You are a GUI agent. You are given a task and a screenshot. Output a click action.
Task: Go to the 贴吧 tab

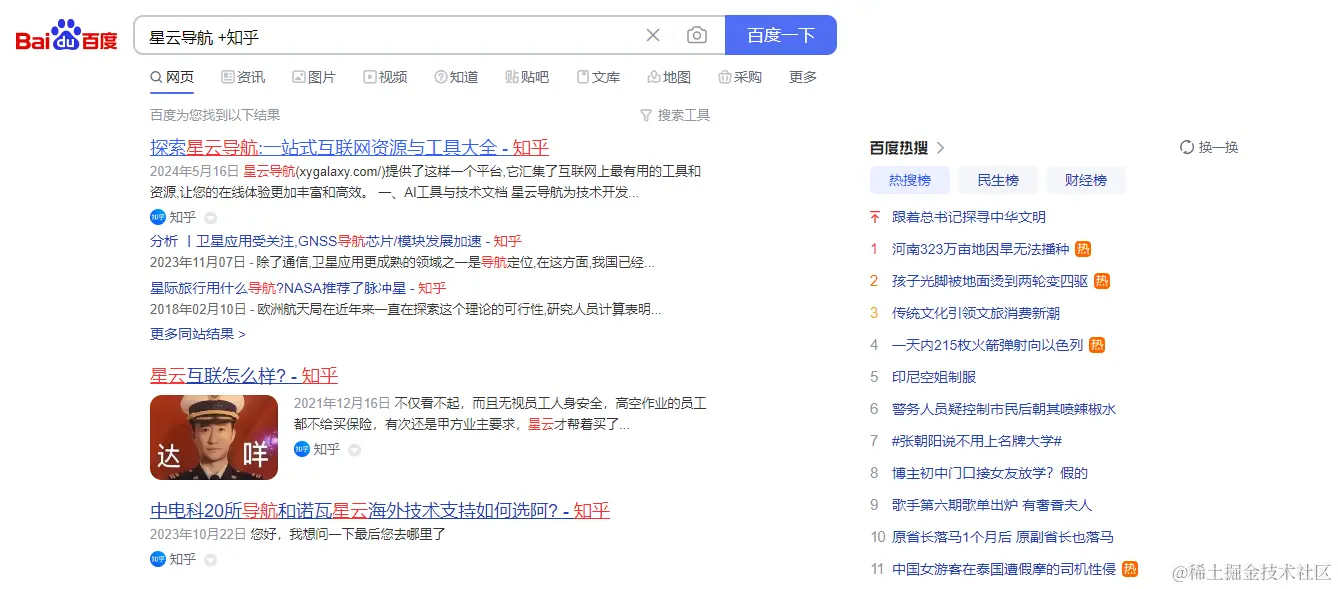pos(527,77)
